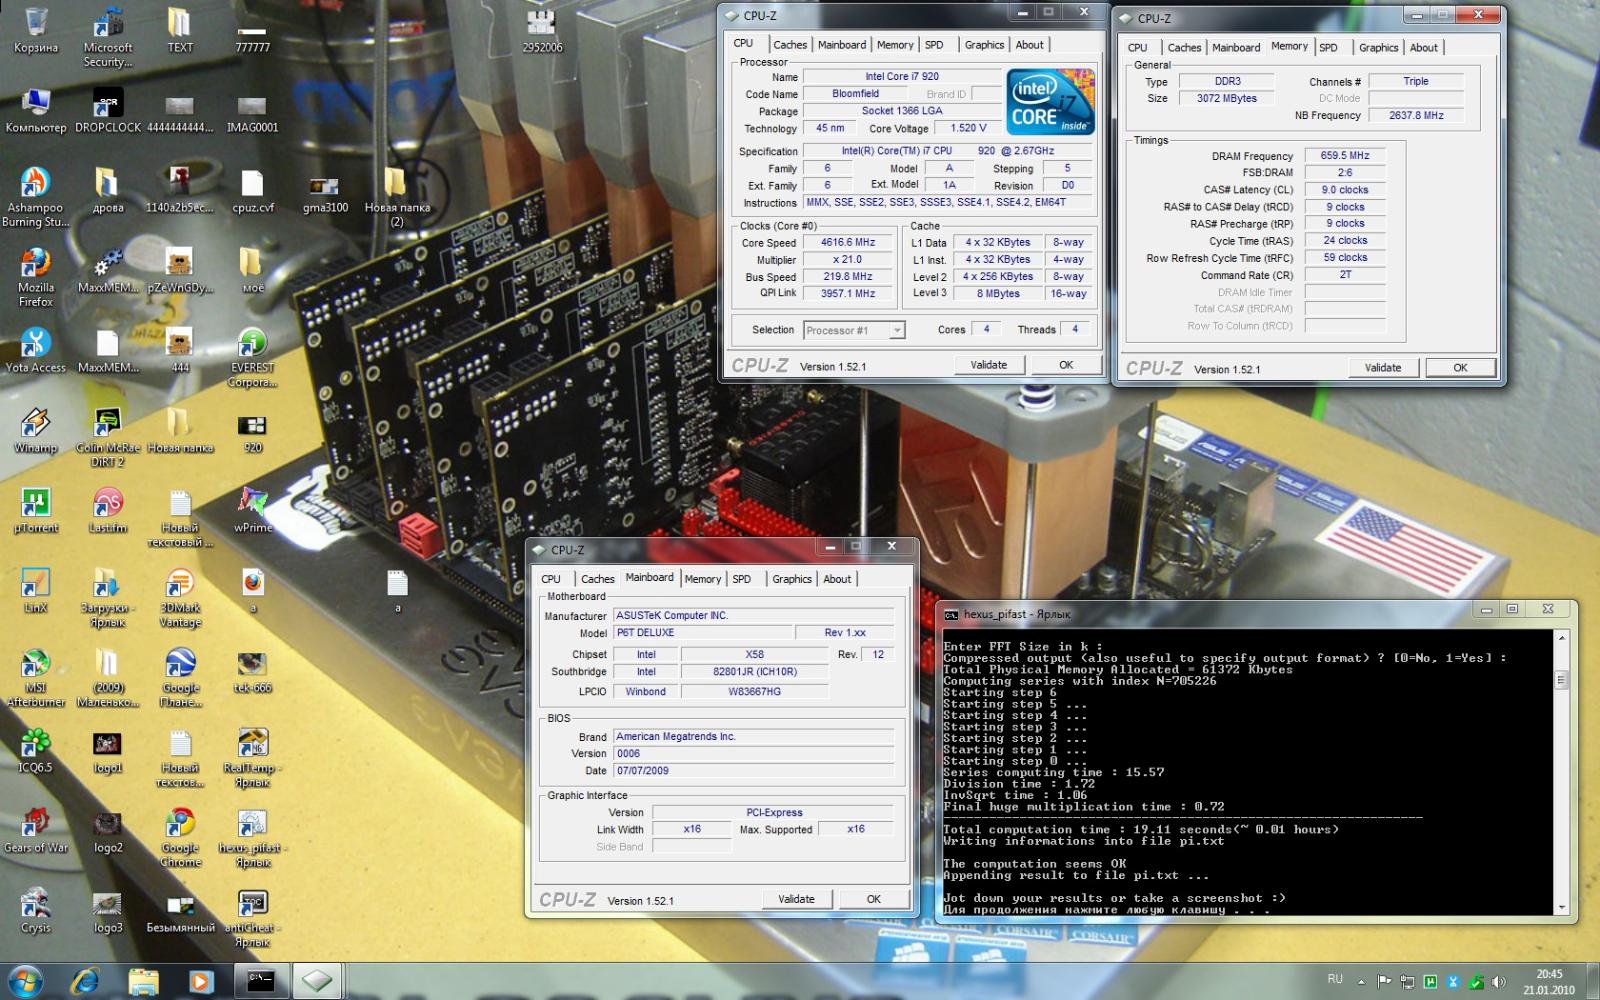Launch Mozilla Firefox desktop shortcut

(36, 278)
